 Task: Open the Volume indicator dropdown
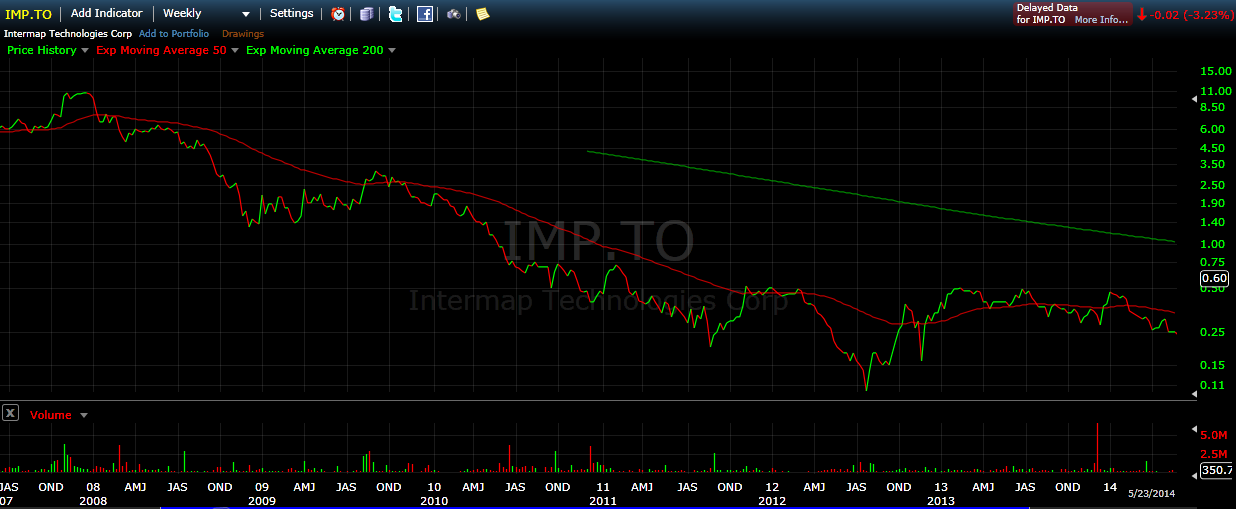tap(84, 415)
